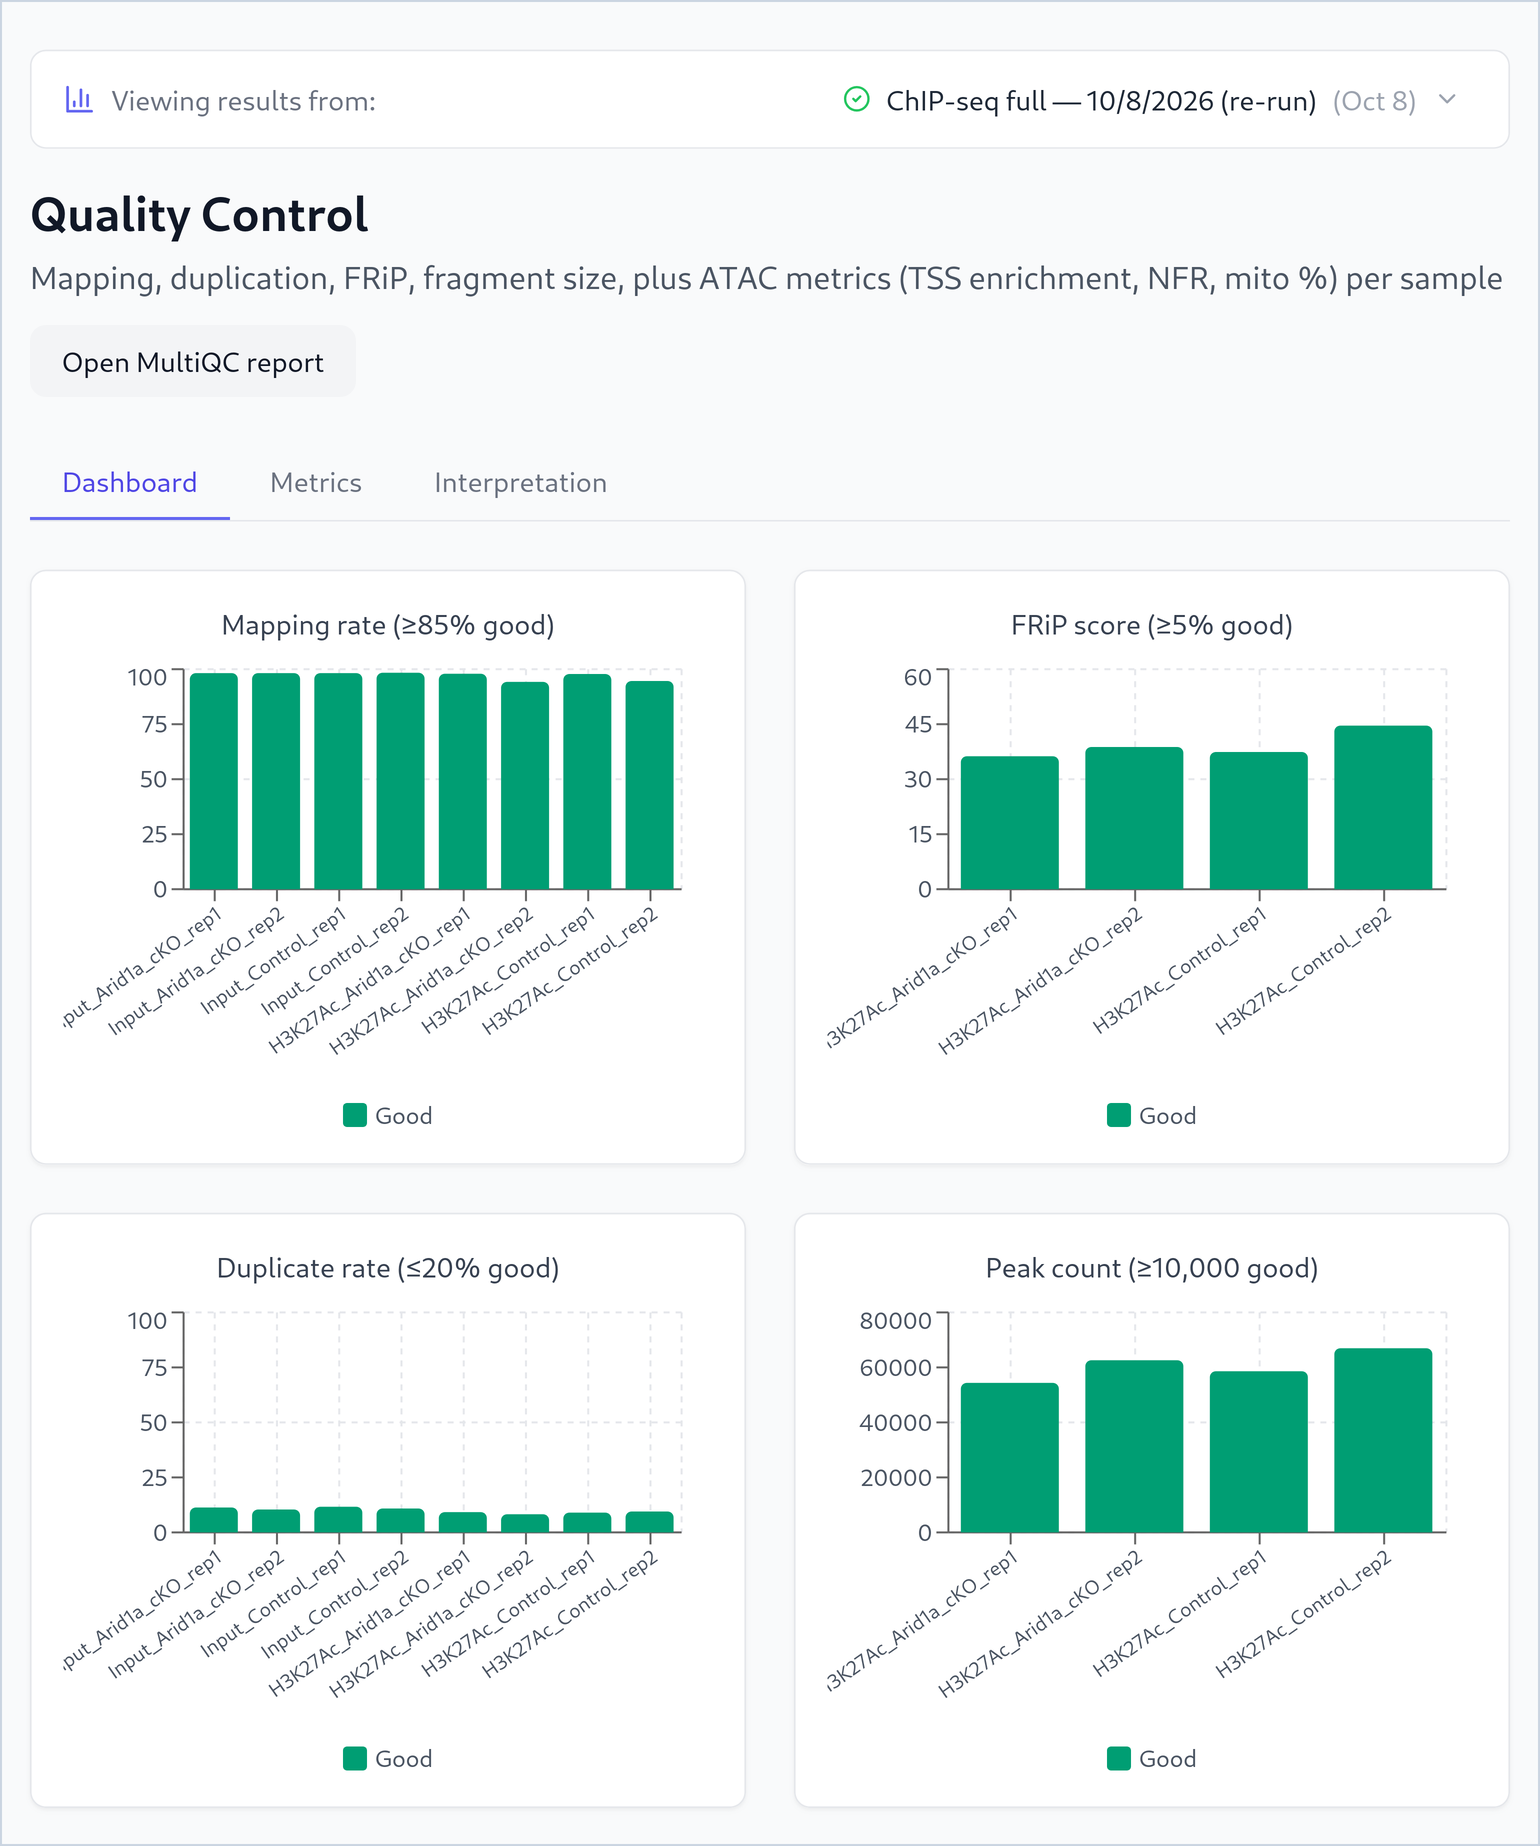Screen dimensions: 1540x1846
Task: Click the 80000 axis label in Peak count
Action: click(895, 1321)
